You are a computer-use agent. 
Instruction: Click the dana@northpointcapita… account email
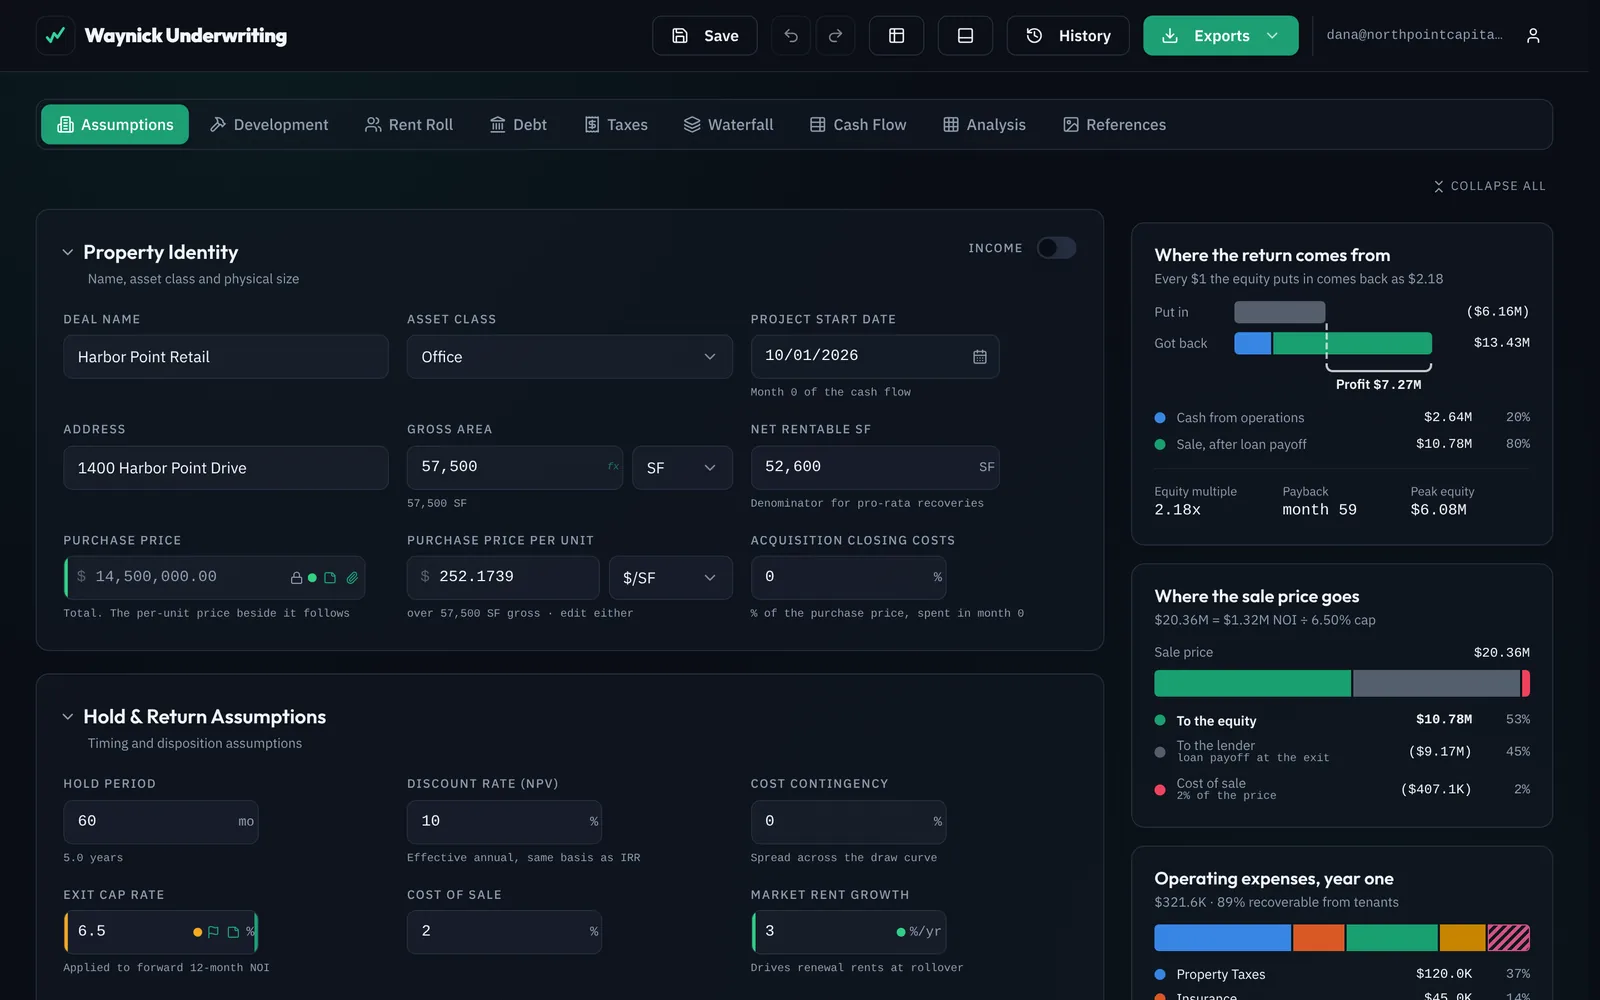click(x=1414, y=35)
